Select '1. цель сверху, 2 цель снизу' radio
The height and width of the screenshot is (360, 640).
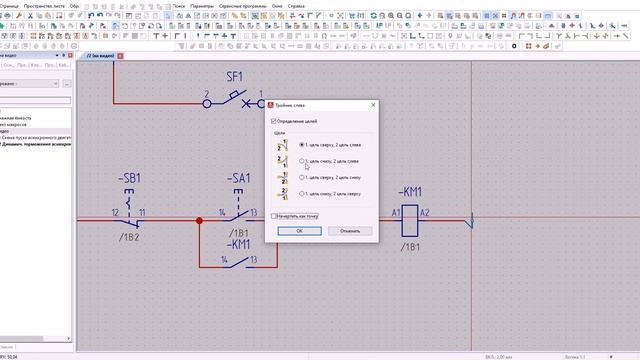302,178
